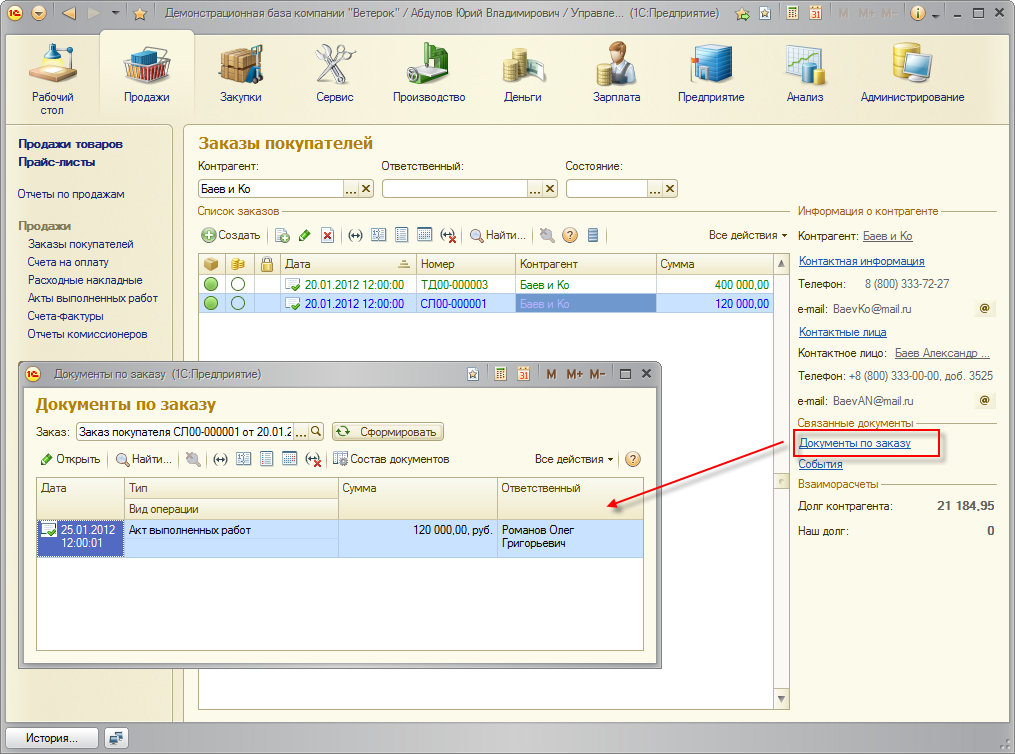Image resolution: width=1015 pixels, height=754 pixels.
Task: Switch to the Закупки section
Action: 240,72
